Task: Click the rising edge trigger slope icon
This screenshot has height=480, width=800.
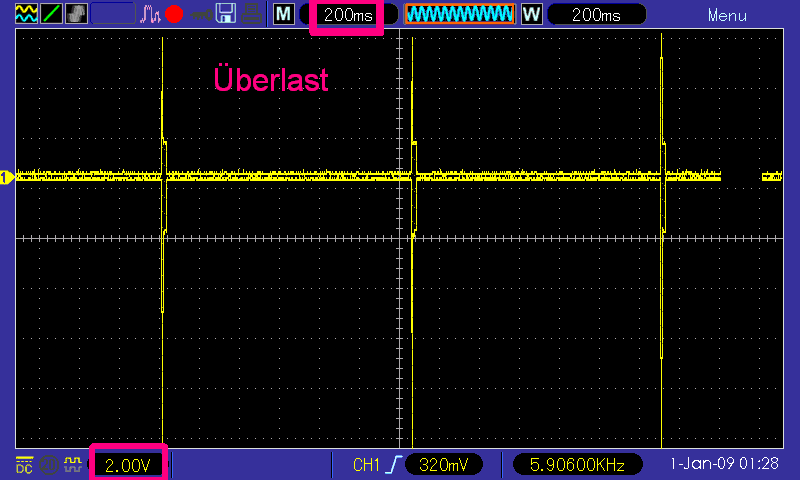Action: (394, 465)
